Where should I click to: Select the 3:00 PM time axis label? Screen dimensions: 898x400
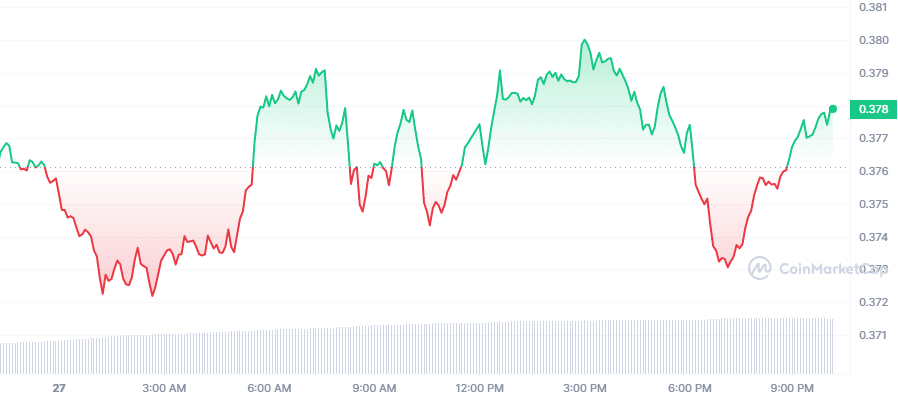click(585, 388)
